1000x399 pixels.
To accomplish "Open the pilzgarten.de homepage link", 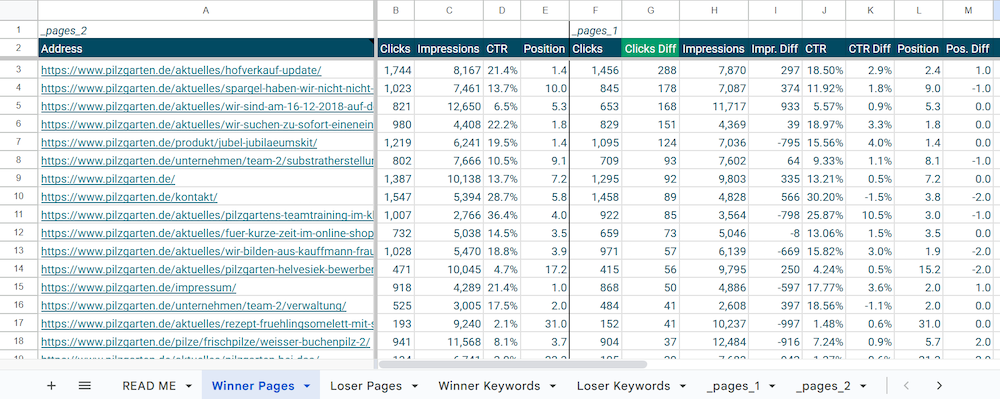I will point(108,179).
